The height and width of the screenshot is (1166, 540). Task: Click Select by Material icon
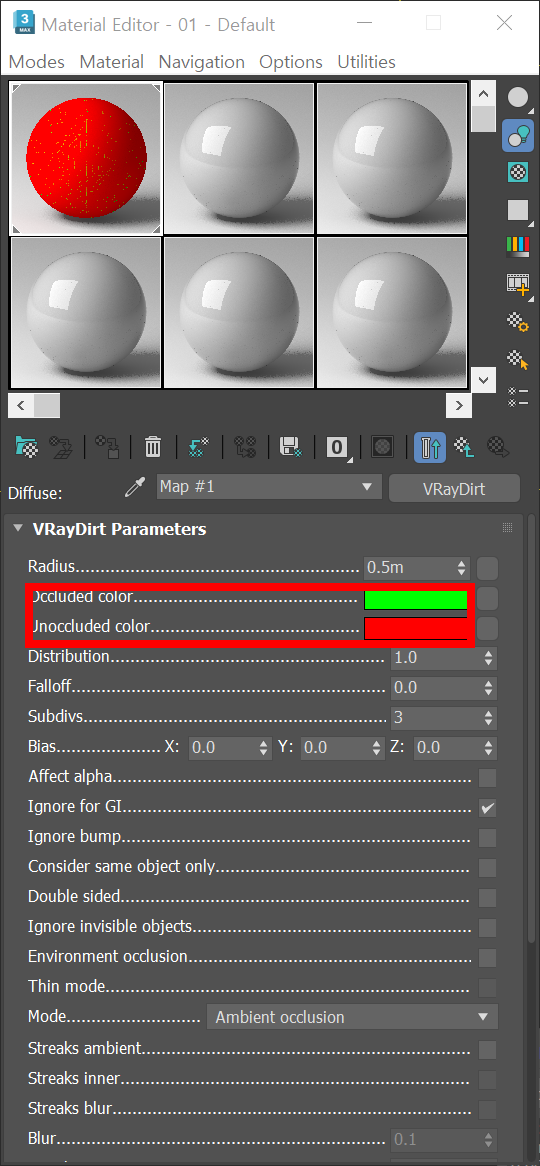click(x=518, y=360)
